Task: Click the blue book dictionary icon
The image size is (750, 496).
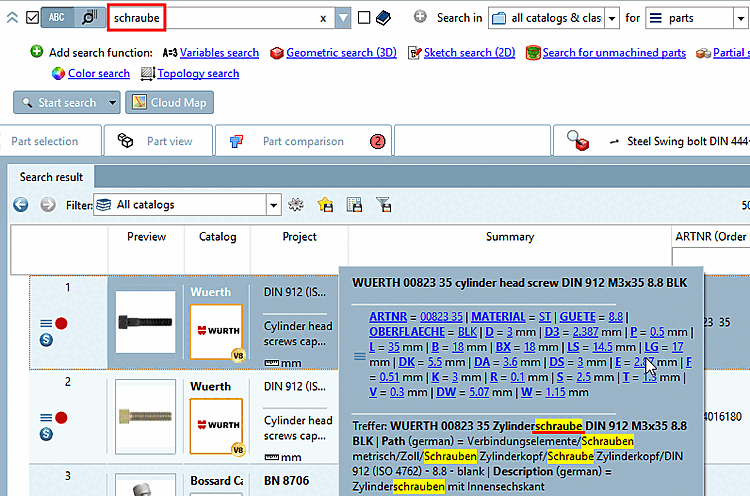Action: click(383, 18)
